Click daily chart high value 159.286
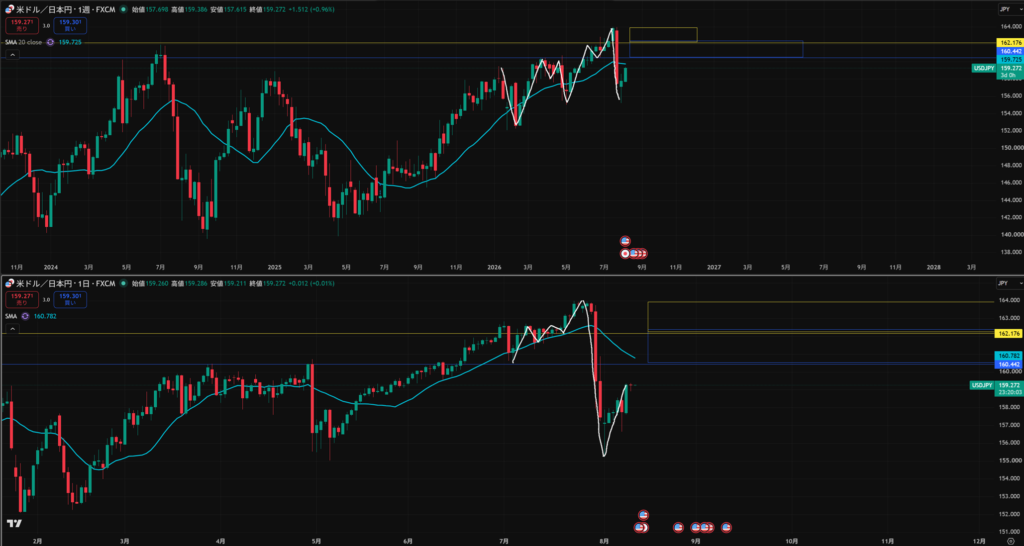 click(197, 283)
